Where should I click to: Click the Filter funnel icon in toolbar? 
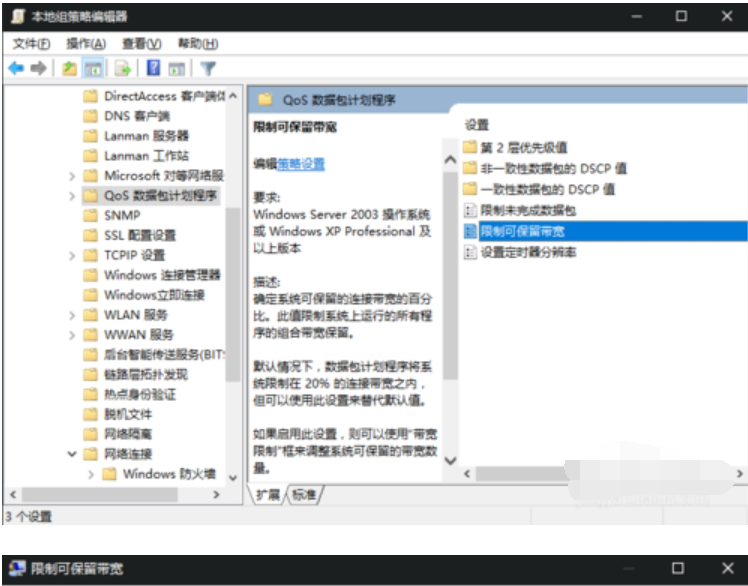[207, 69]
